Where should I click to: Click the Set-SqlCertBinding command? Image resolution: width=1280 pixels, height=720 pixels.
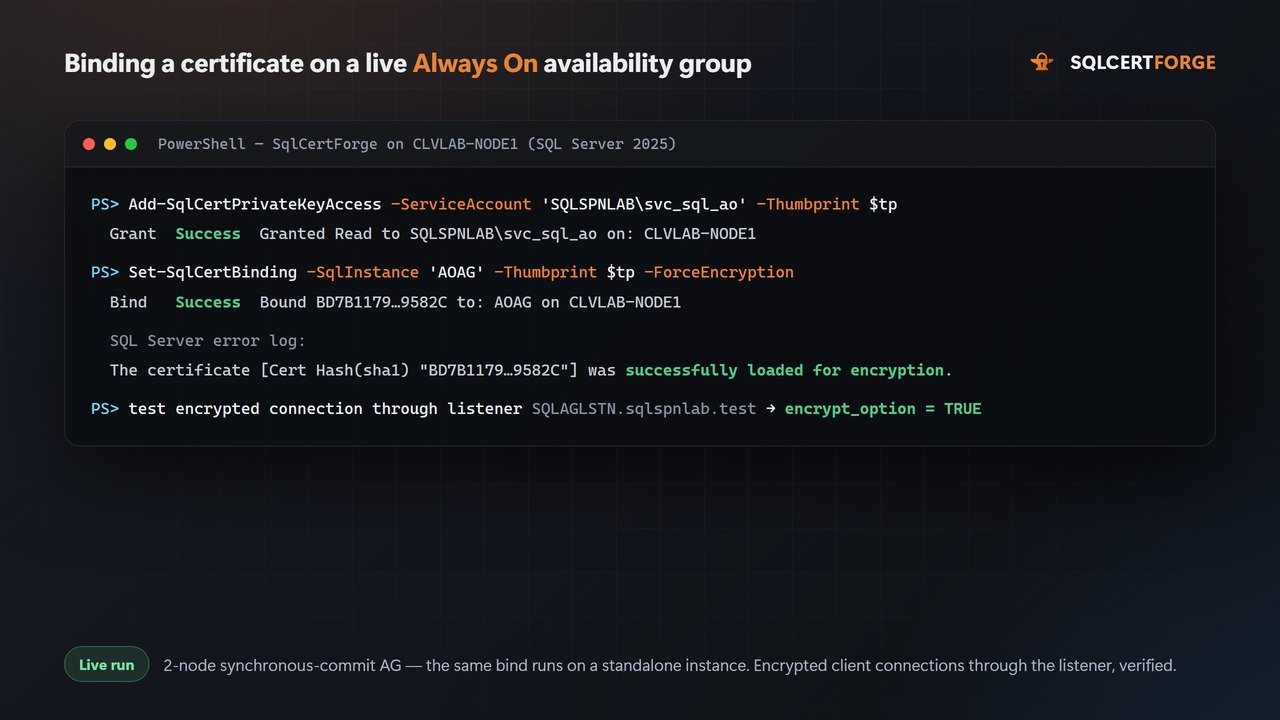point(213,272)
